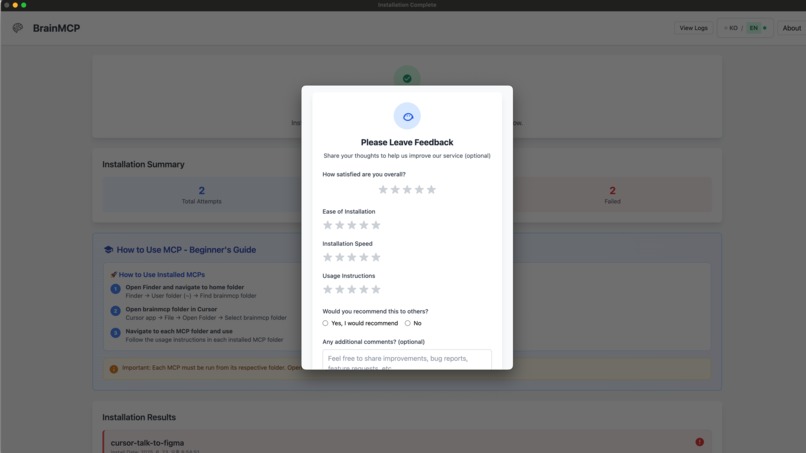Give Ease of Installation two stars
Viewport: 806px width, 453px height.
click(x=340, y=225)
